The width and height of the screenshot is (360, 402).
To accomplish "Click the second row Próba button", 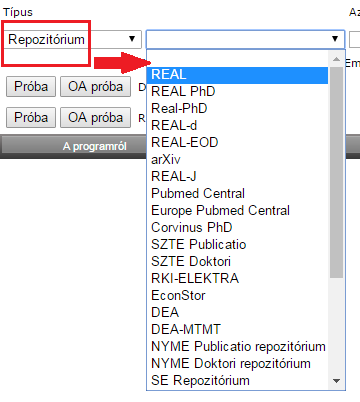I will click(x=31, y=117).
